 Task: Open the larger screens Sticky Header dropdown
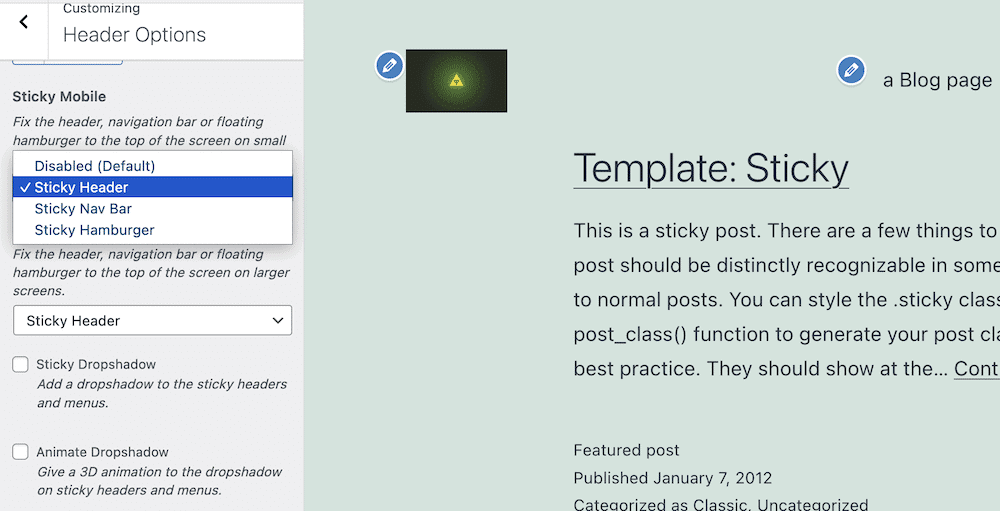click(x=153, y=321)
